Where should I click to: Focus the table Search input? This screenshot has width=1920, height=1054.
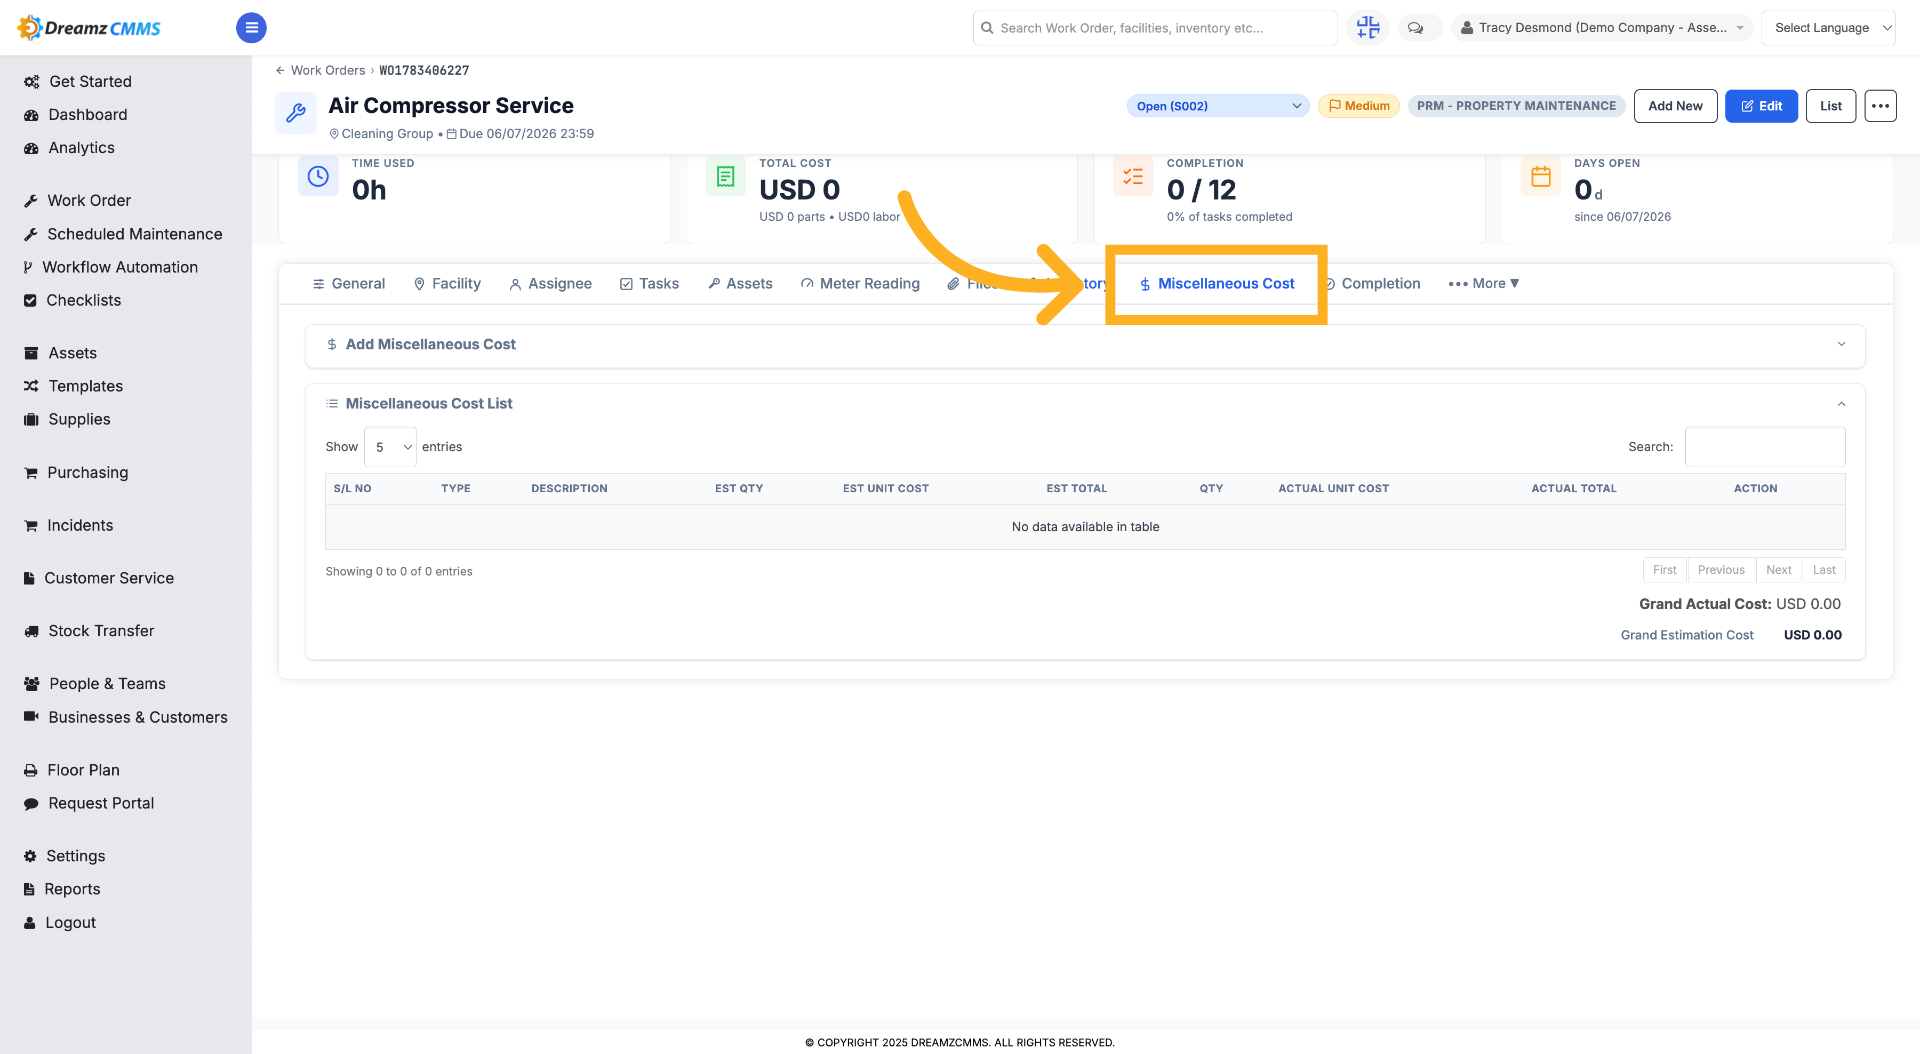click(x=1764, y=447)
